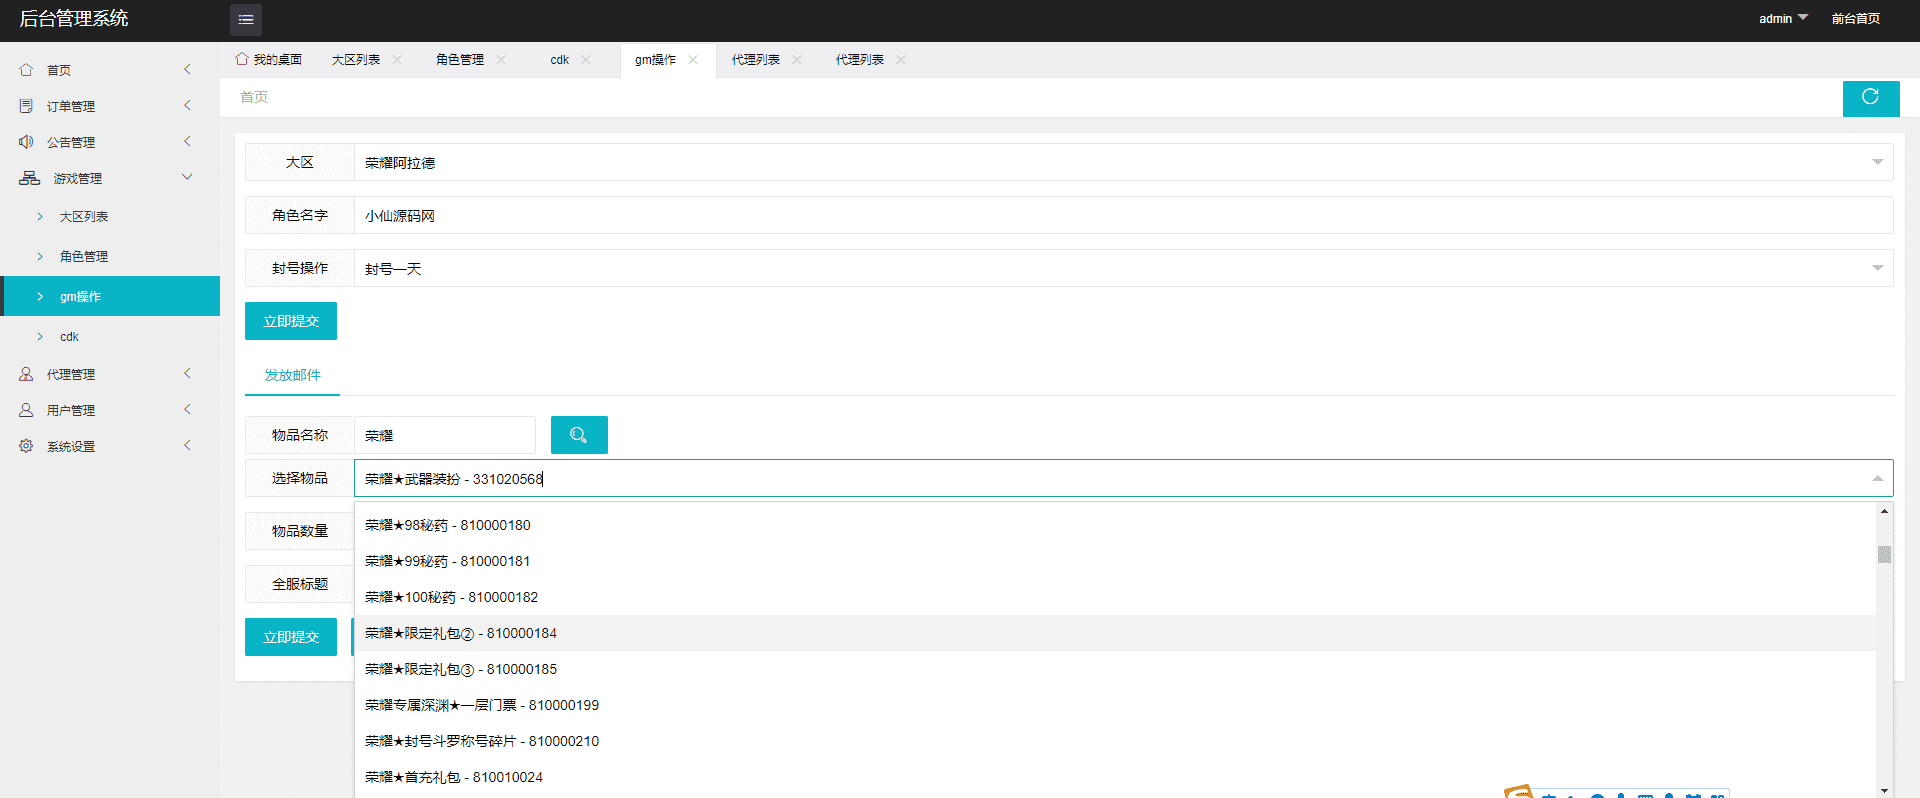1920x798 pixels.
Task: Switch to the 角色管理 tab
Action: [460, 60]
